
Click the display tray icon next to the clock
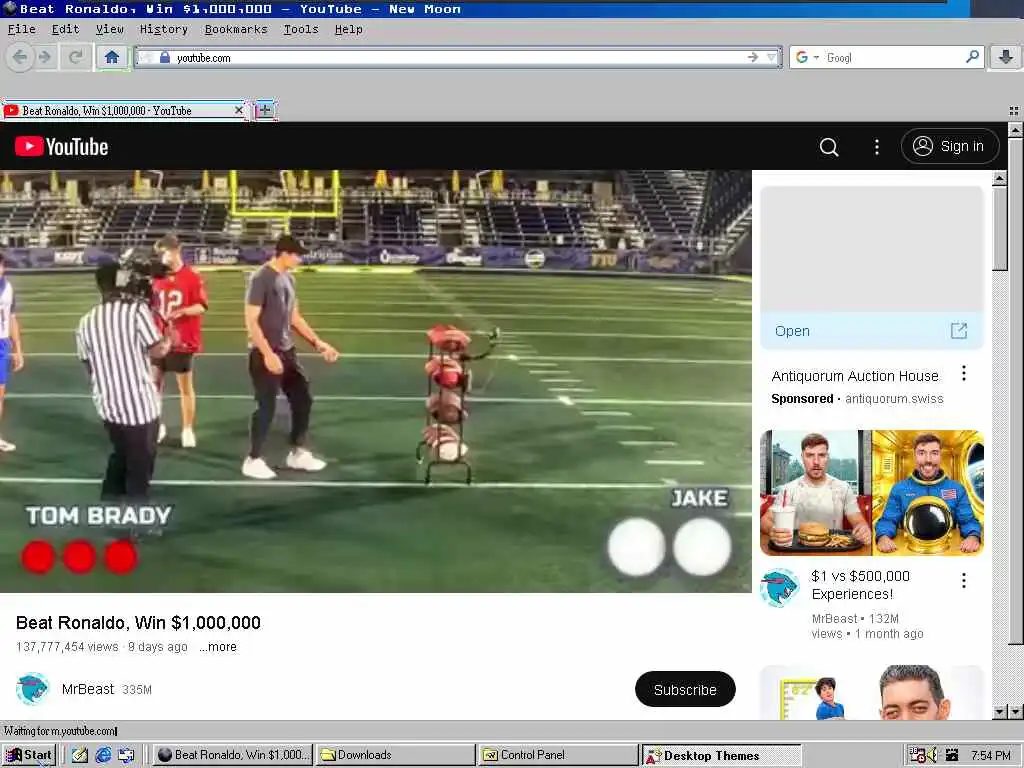tap(952, 755)
